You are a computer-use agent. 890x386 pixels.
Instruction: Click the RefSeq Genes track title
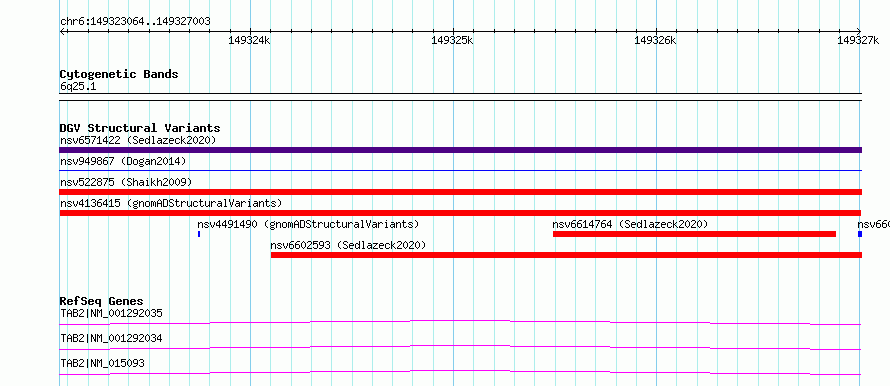pyautogui.click(x=102, y=301)
